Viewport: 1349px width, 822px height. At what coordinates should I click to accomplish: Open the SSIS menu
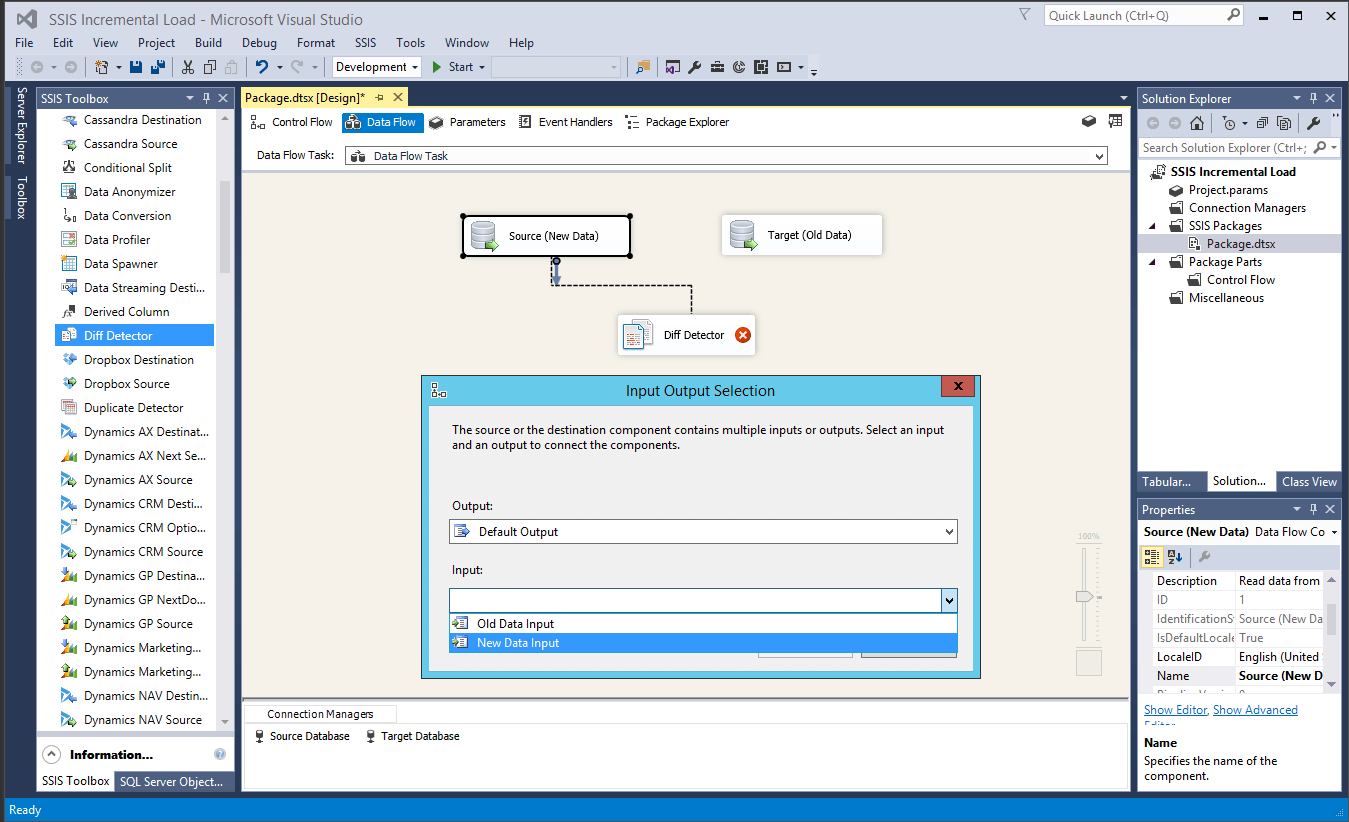[365, 43]
